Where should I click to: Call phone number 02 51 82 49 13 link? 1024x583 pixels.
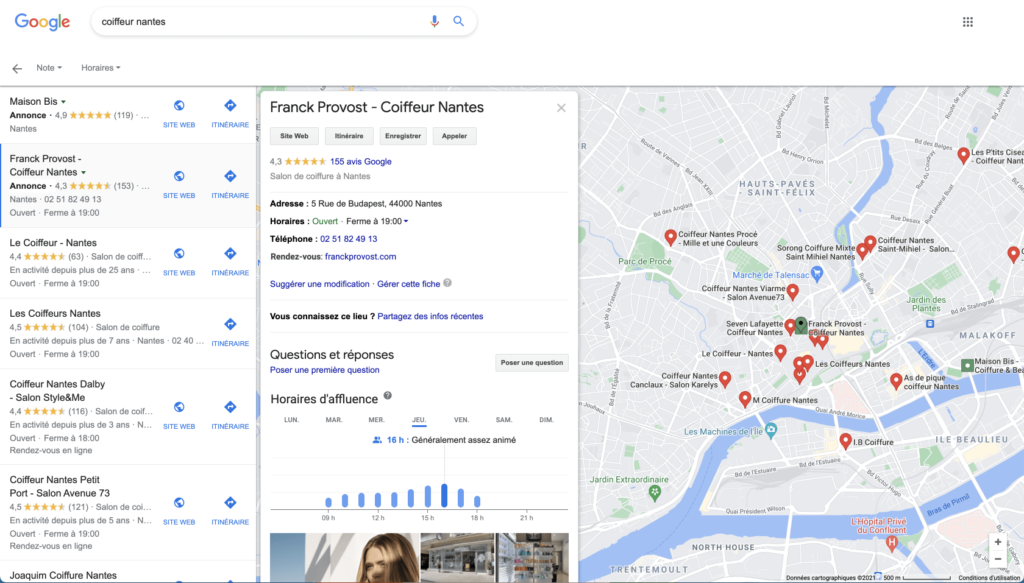point(348,239)
